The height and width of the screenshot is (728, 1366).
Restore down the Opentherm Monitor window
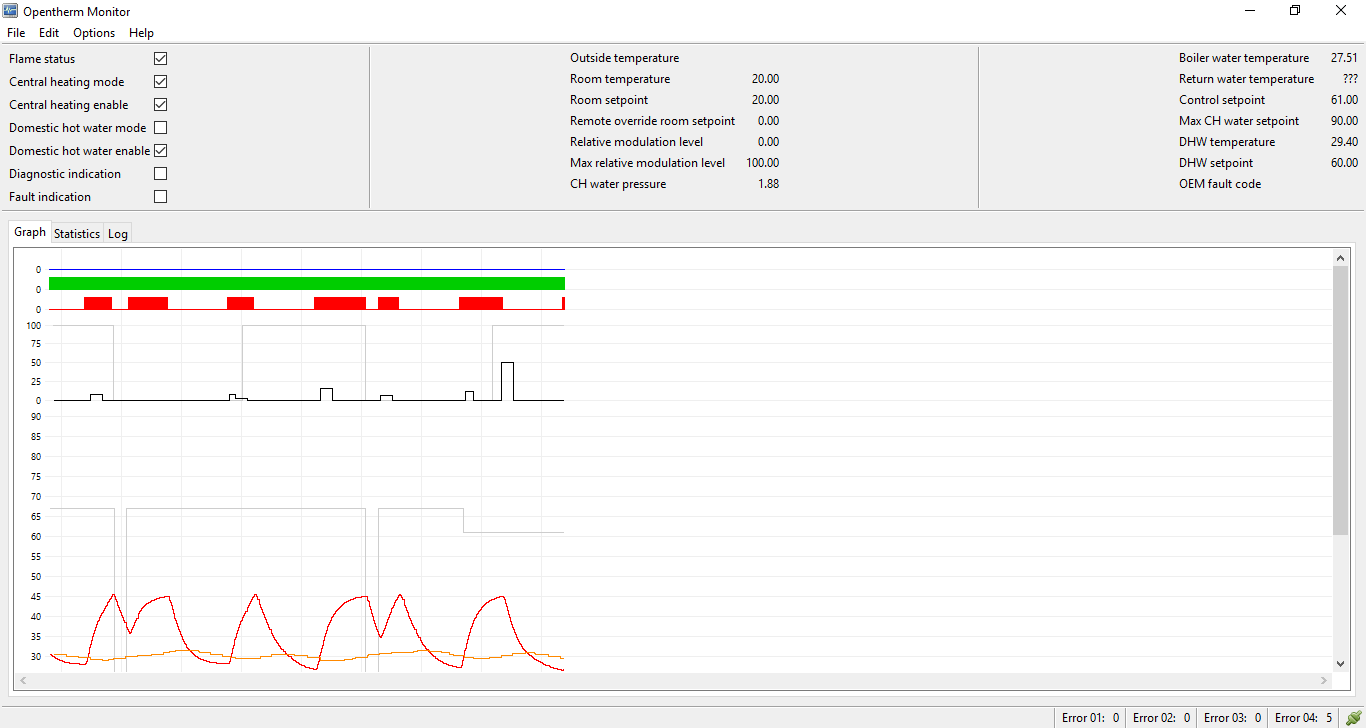point(1295,10)
